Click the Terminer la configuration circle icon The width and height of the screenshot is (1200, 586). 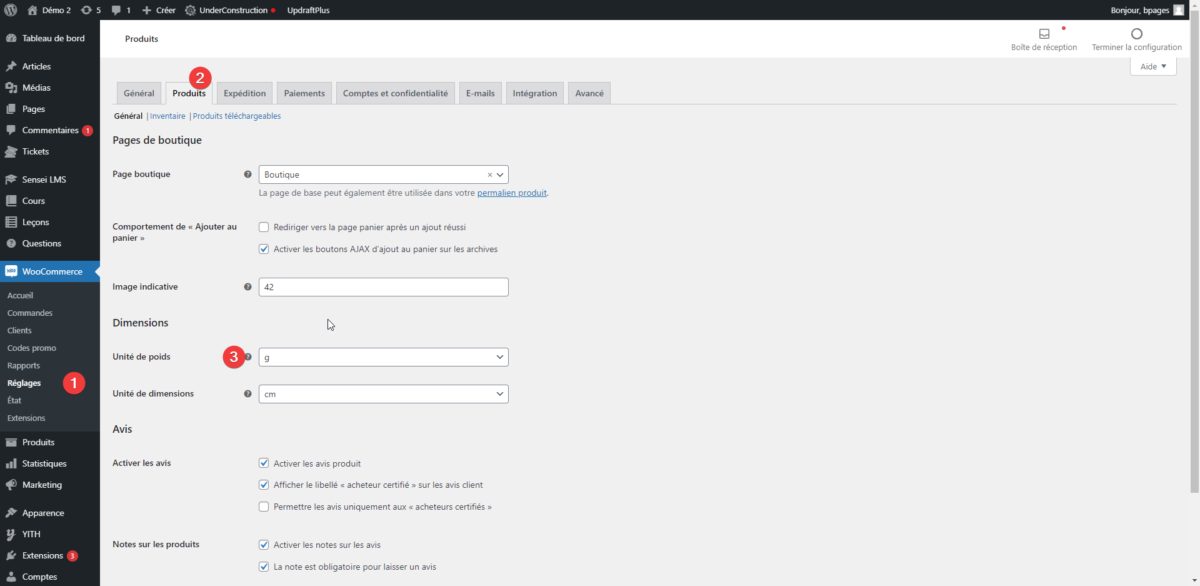pyautogui.click(x=1136, y=34)
